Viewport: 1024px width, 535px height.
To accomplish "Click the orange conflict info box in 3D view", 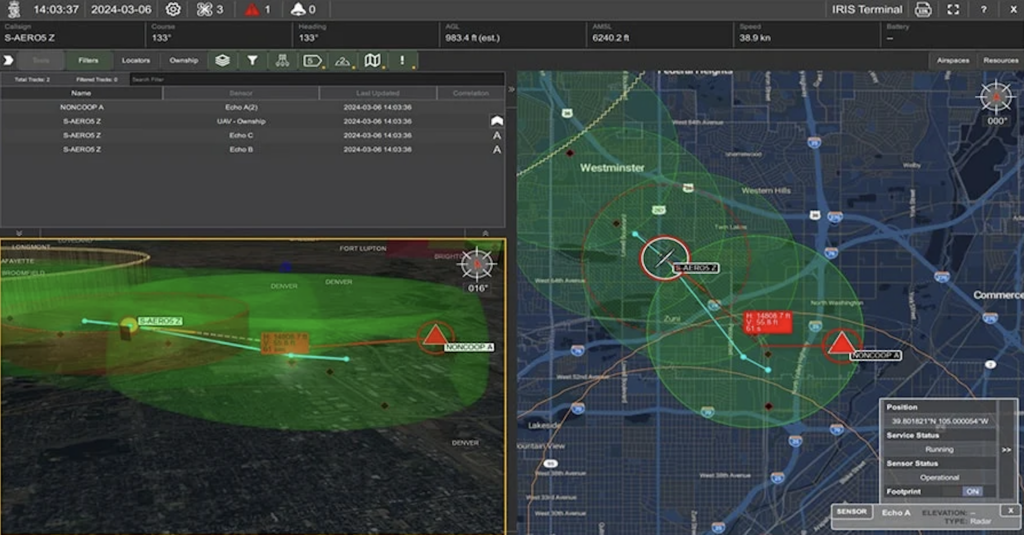I will (x=285, y=343).
